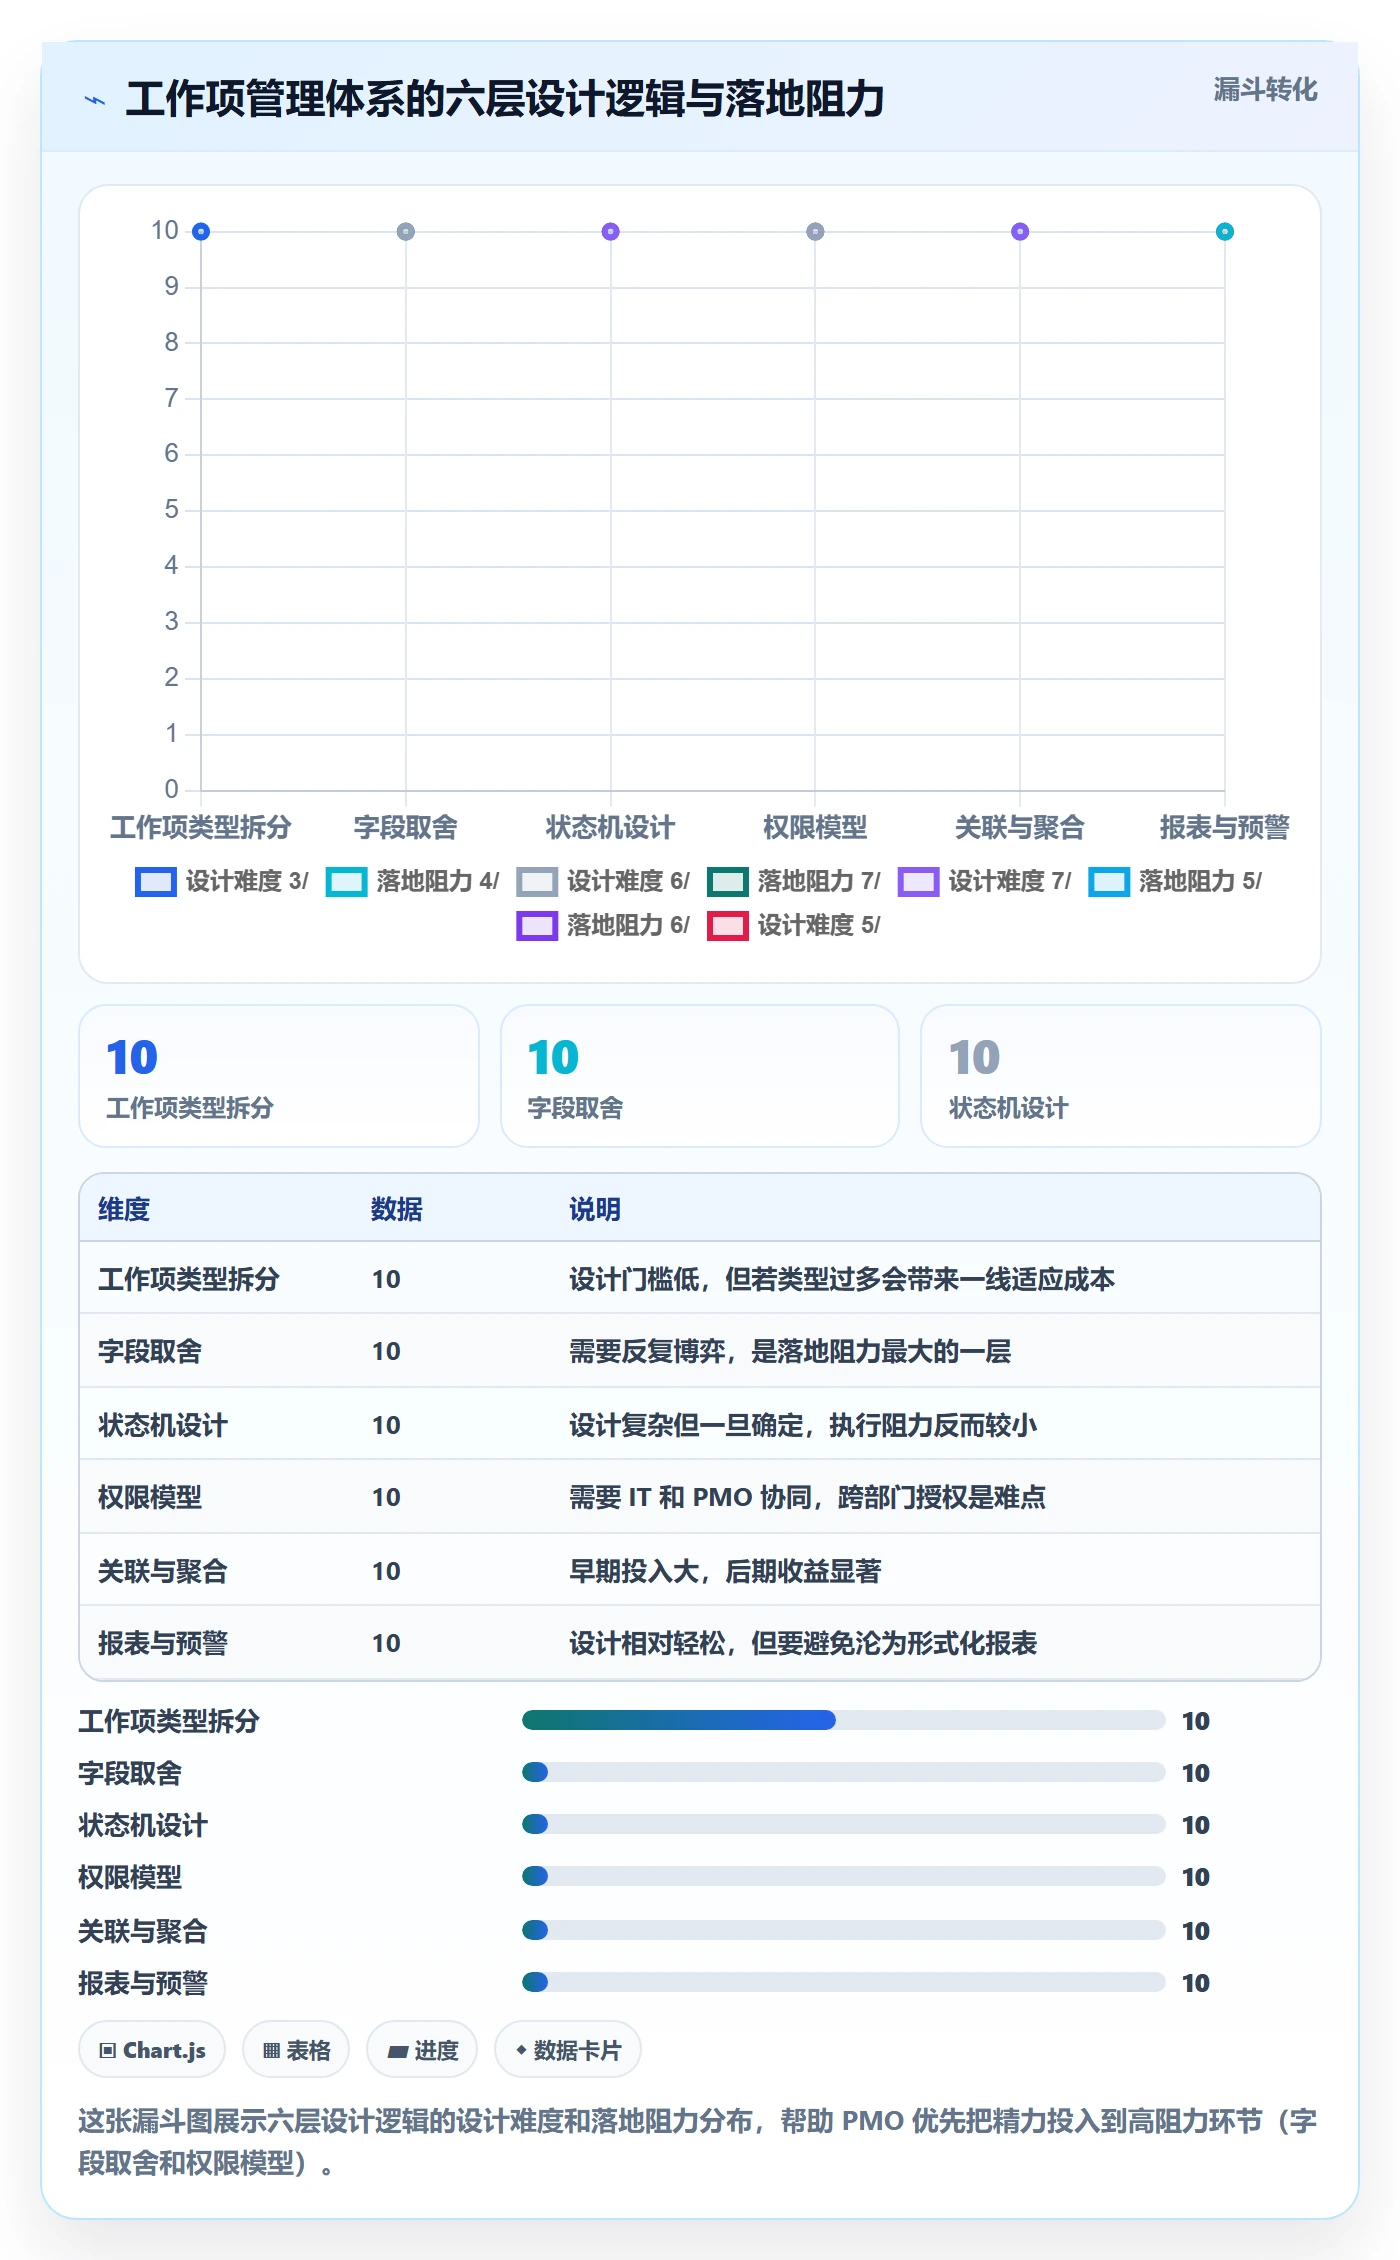Click the 状态机设计 progress bar
This screenshot has width=1400, height=2260.
pos(844,1824)
